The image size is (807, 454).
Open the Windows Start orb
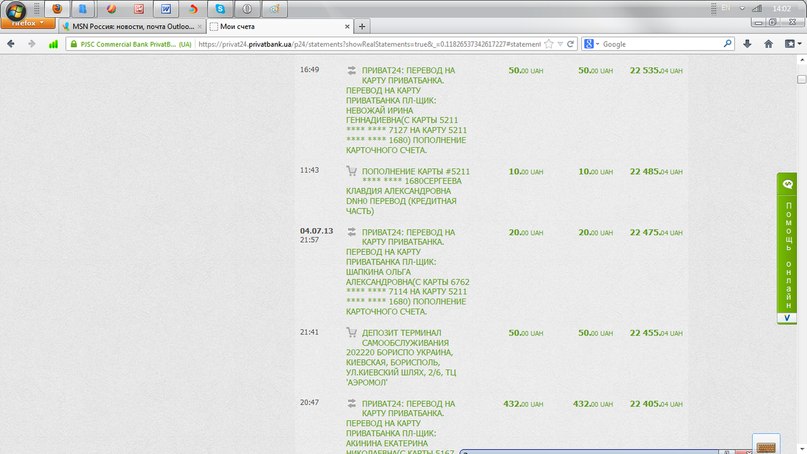click(15, 10)
